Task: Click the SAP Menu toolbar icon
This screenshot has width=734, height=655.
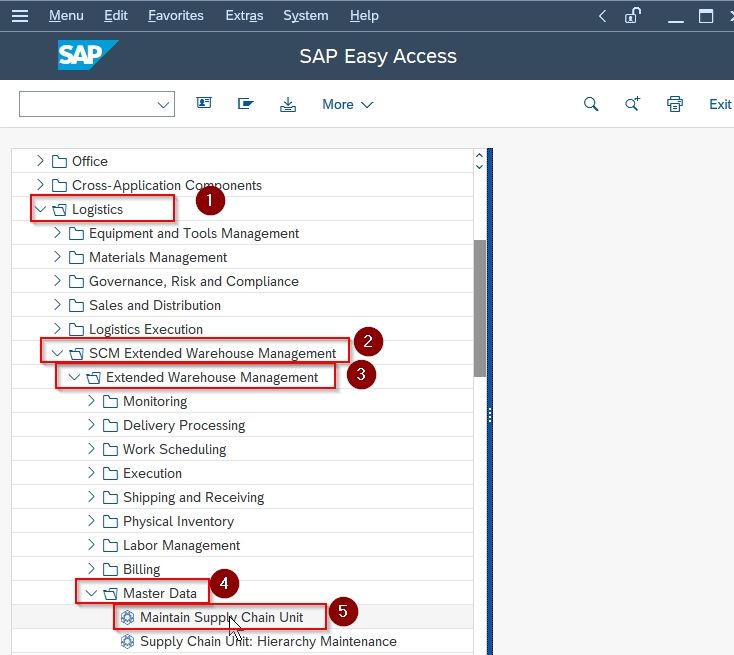Action: [x=204, y=103]
